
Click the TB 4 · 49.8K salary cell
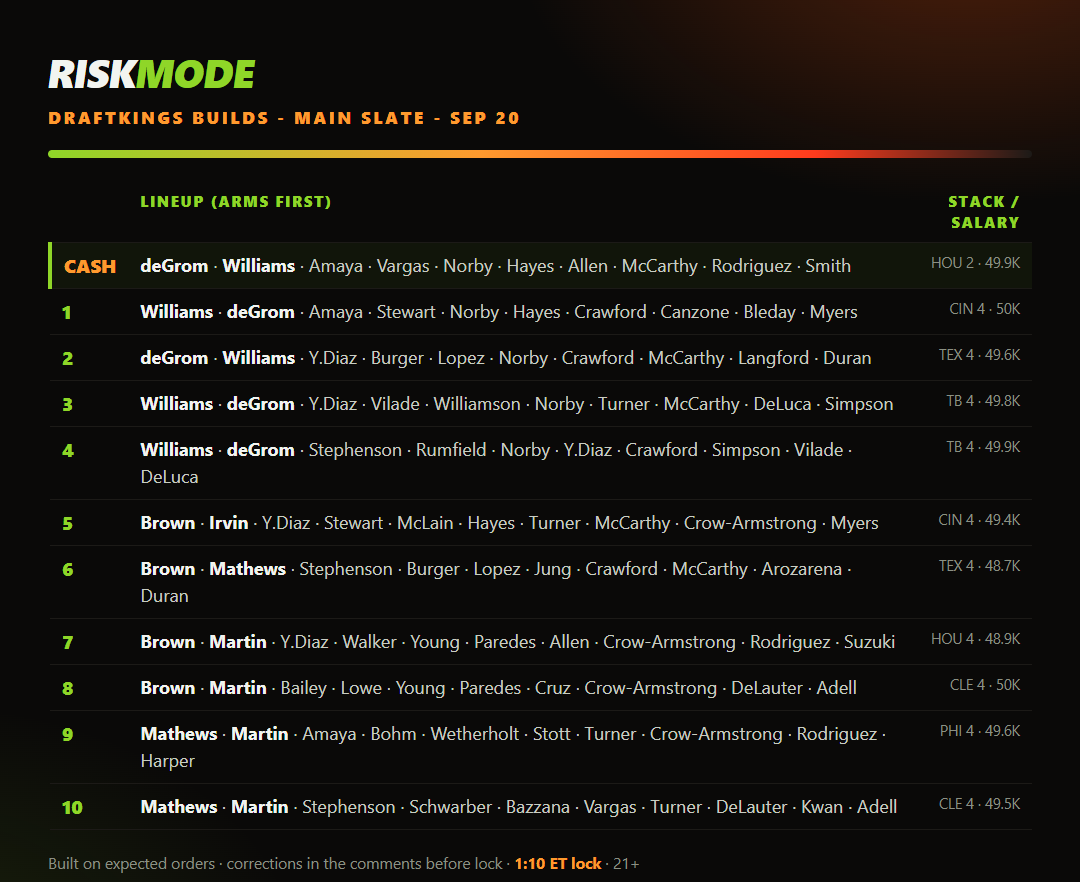pyautogui.click(x=983, y=401)
